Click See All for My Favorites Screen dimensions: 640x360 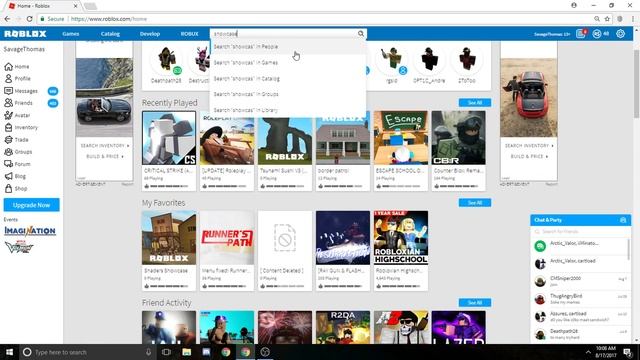click(x=475, y=202)
